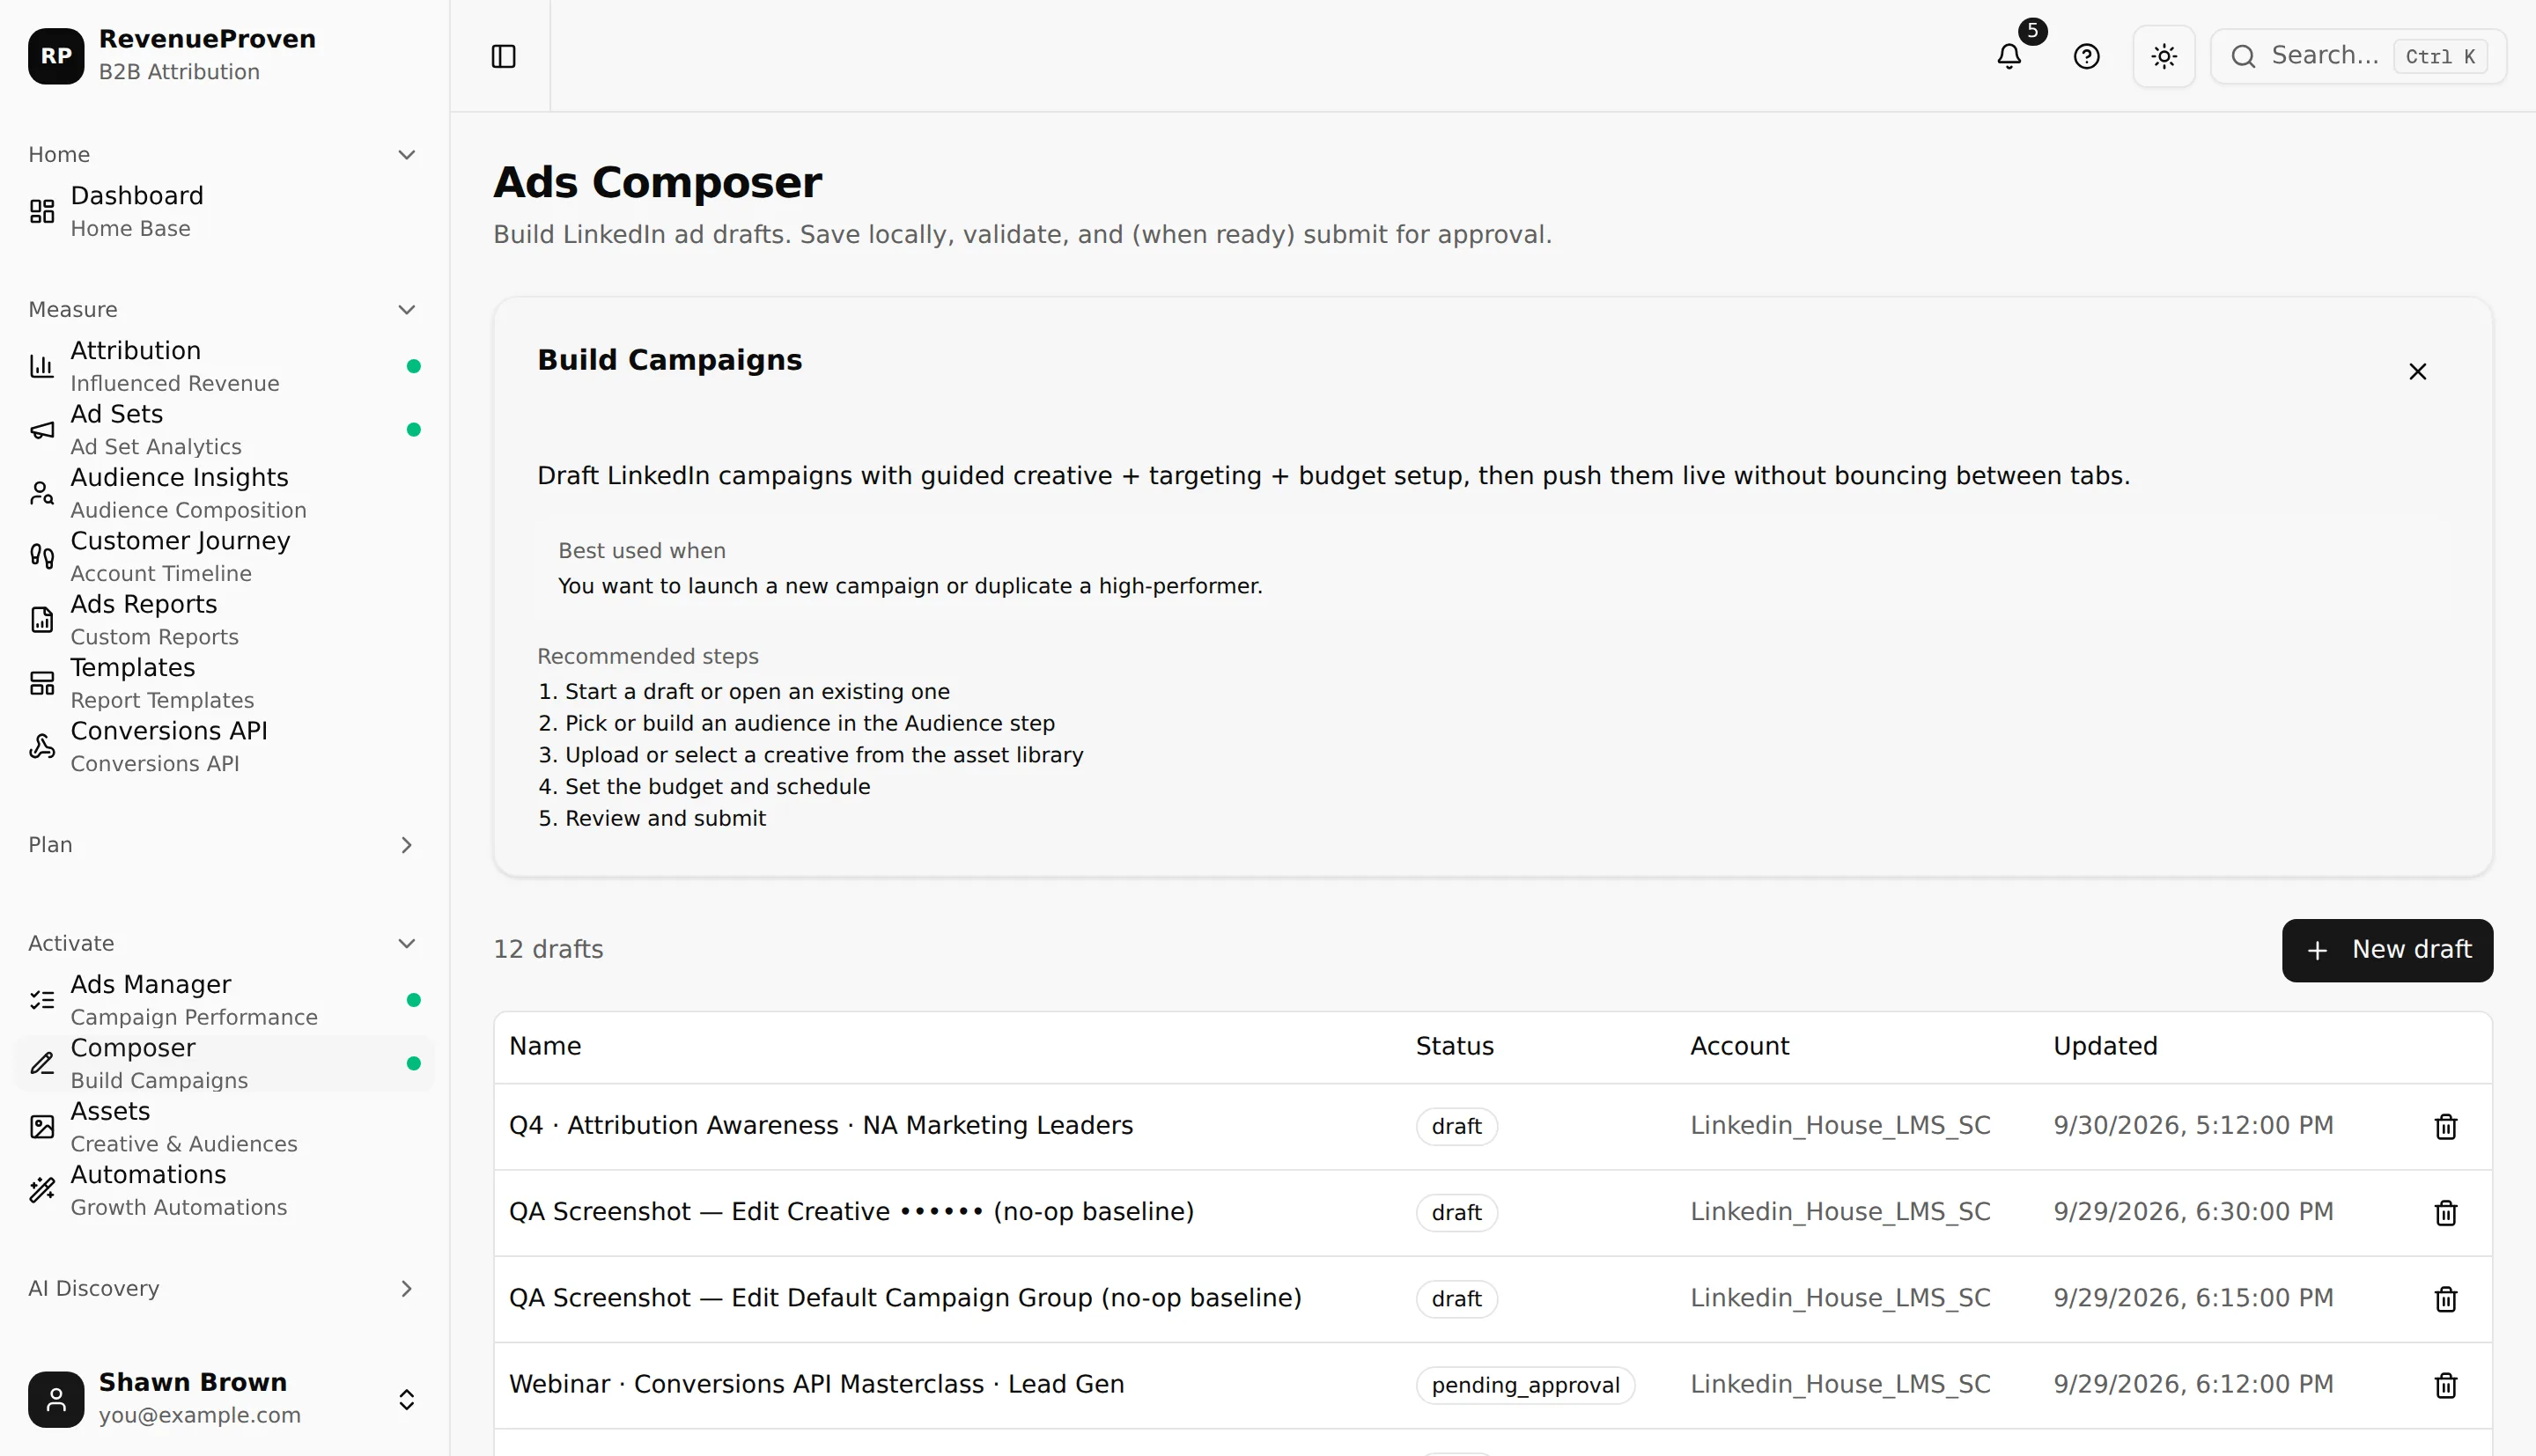Open the notifications bell

pos(2009,56)
